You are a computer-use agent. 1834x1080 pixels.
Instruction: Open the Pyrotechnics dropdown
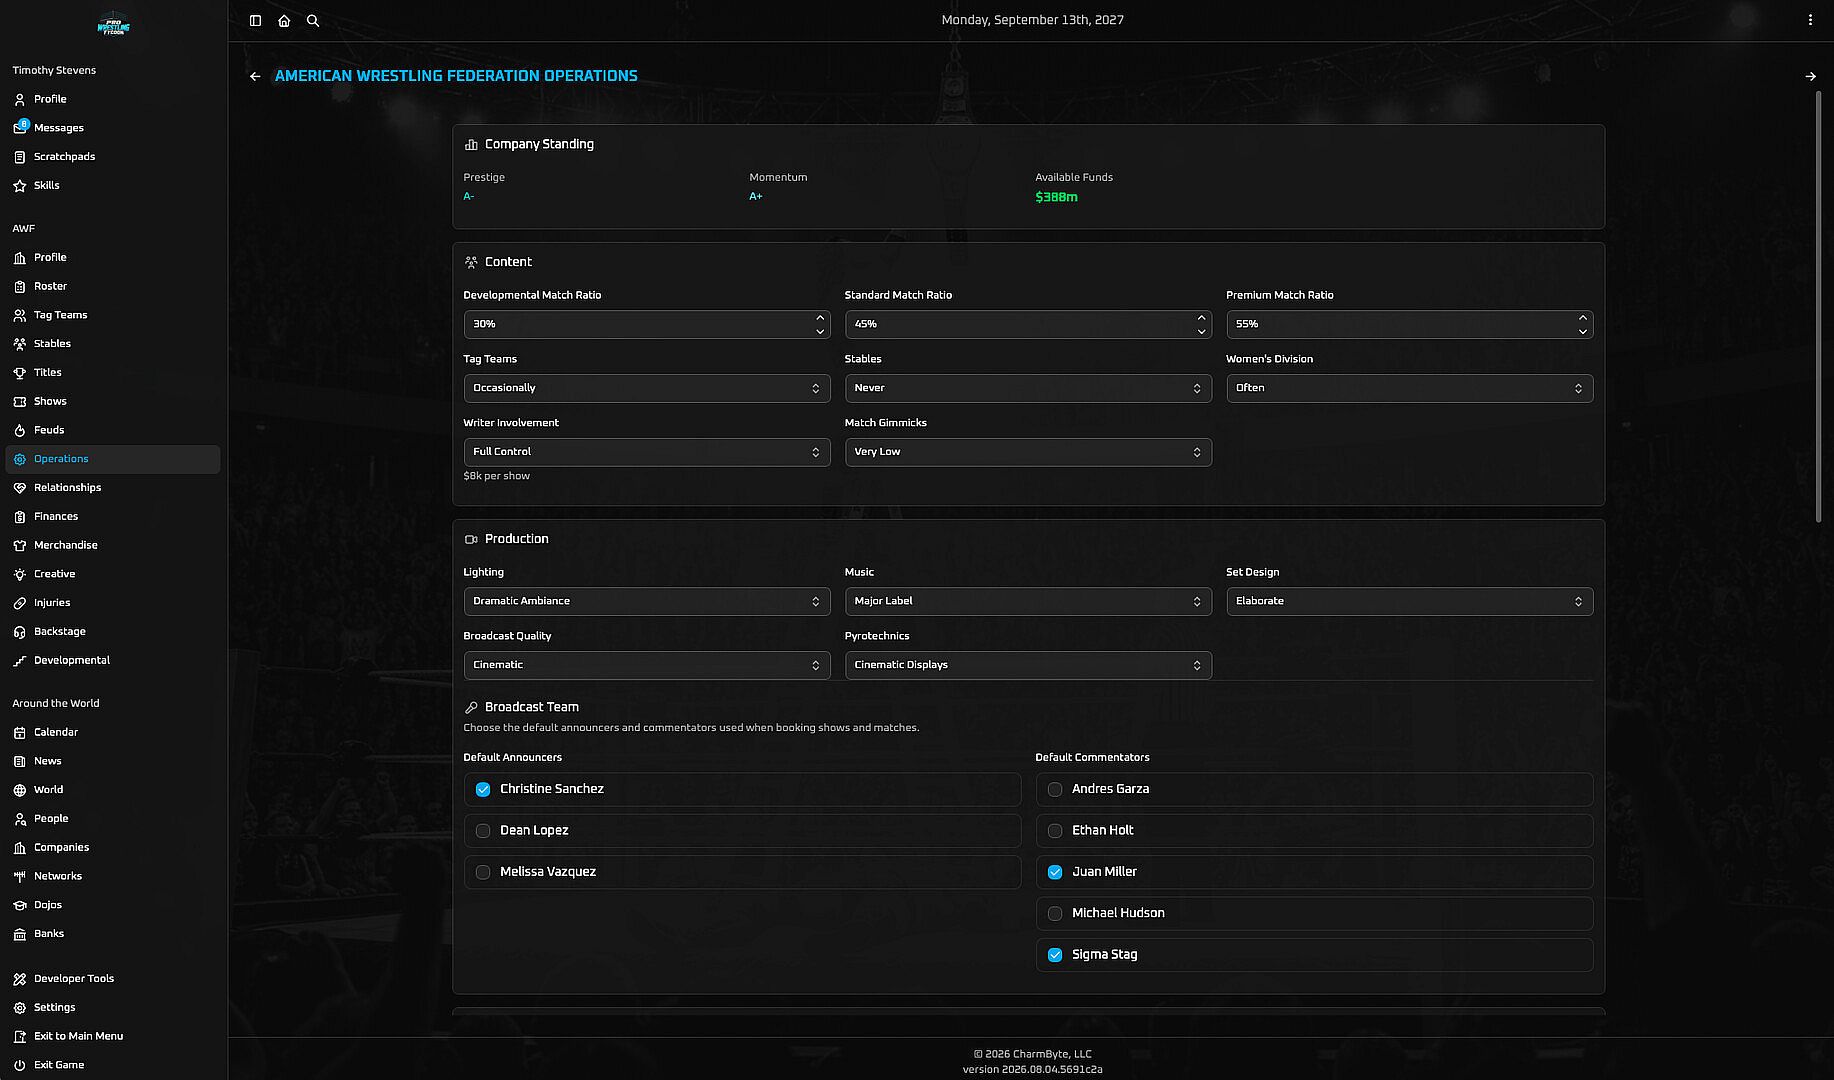click(x=1028, y=665)
